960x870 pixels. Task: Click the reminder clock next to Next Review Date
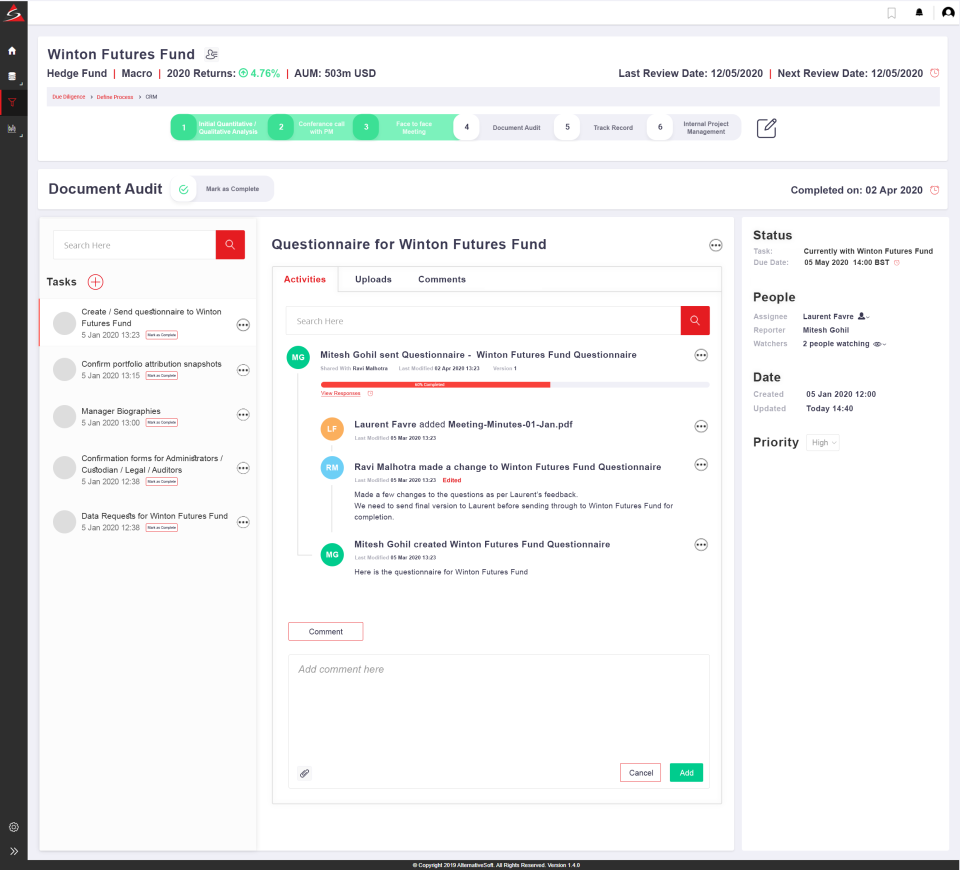tap(934, 73)
